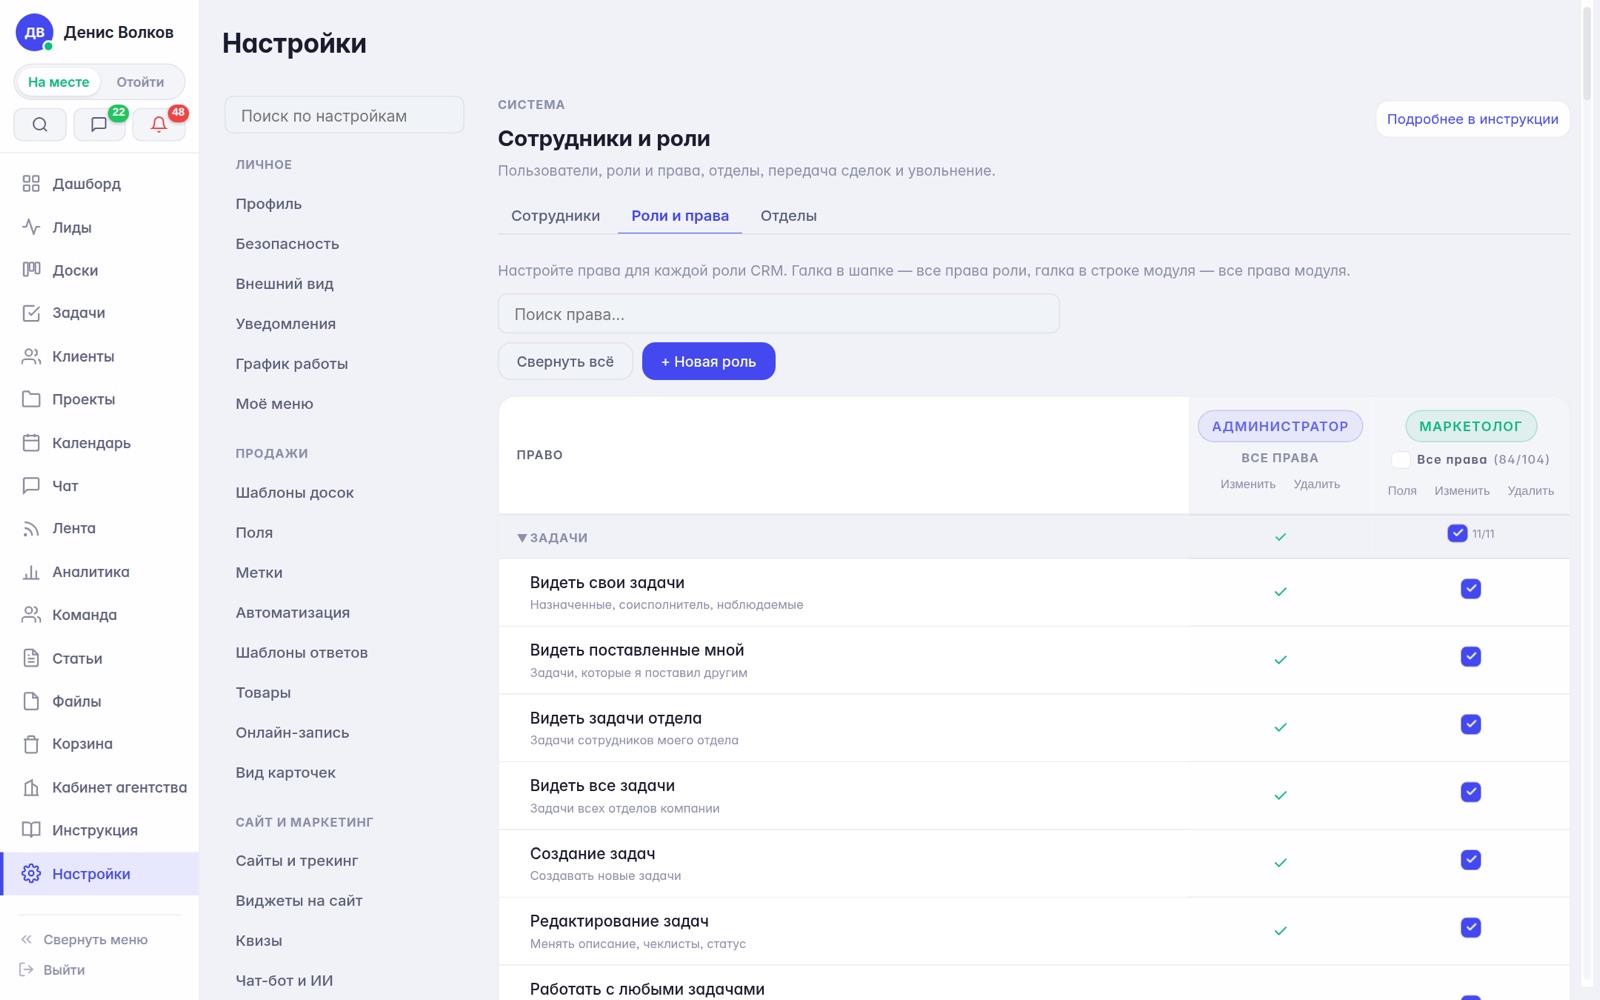This screenshot has height=1000, width=1600.
Task: Toggle Маркетолог checkbox for Задачи module
Action: point(1457,533)
